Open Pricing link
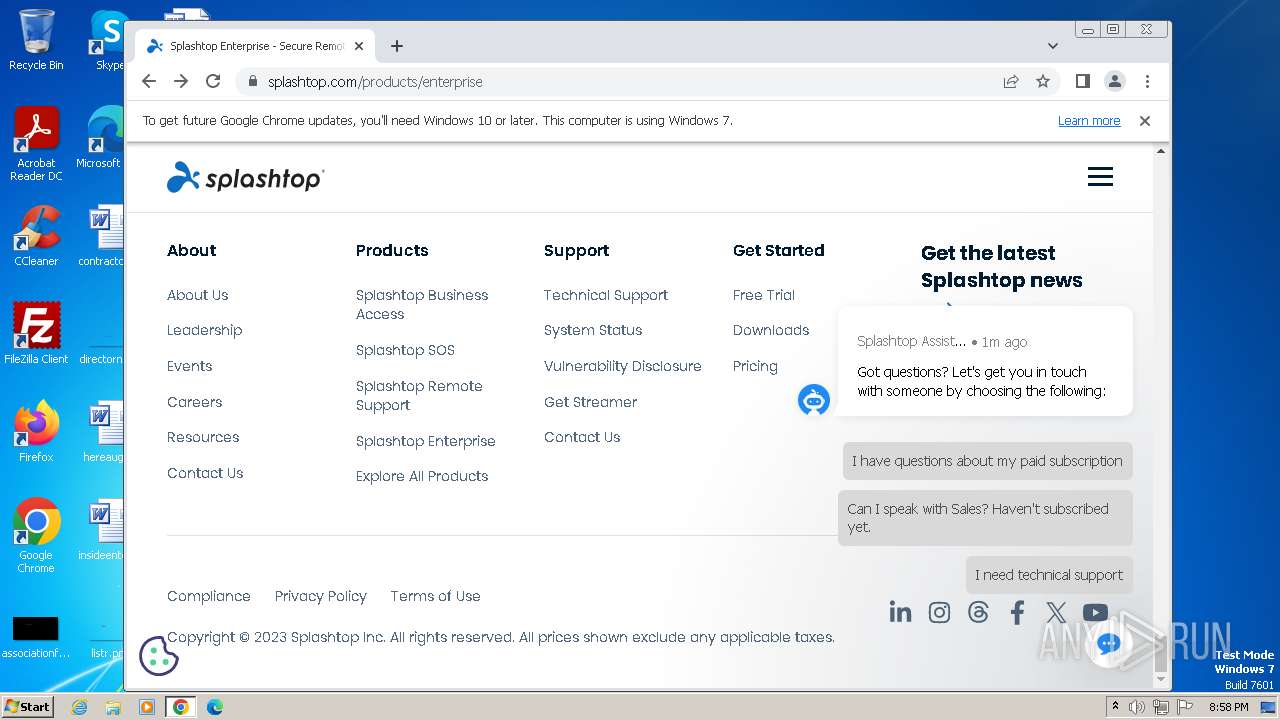Image resolution: width=1280 pixels, height=720 pixels. (755, 366)
